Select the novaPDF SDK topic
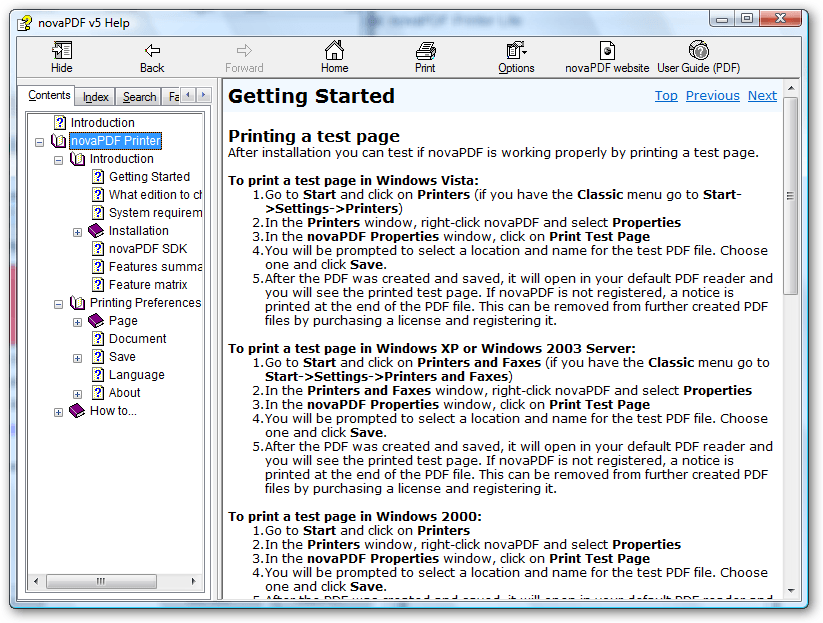This screenshot has height=623, width=823. coord(147,249)
